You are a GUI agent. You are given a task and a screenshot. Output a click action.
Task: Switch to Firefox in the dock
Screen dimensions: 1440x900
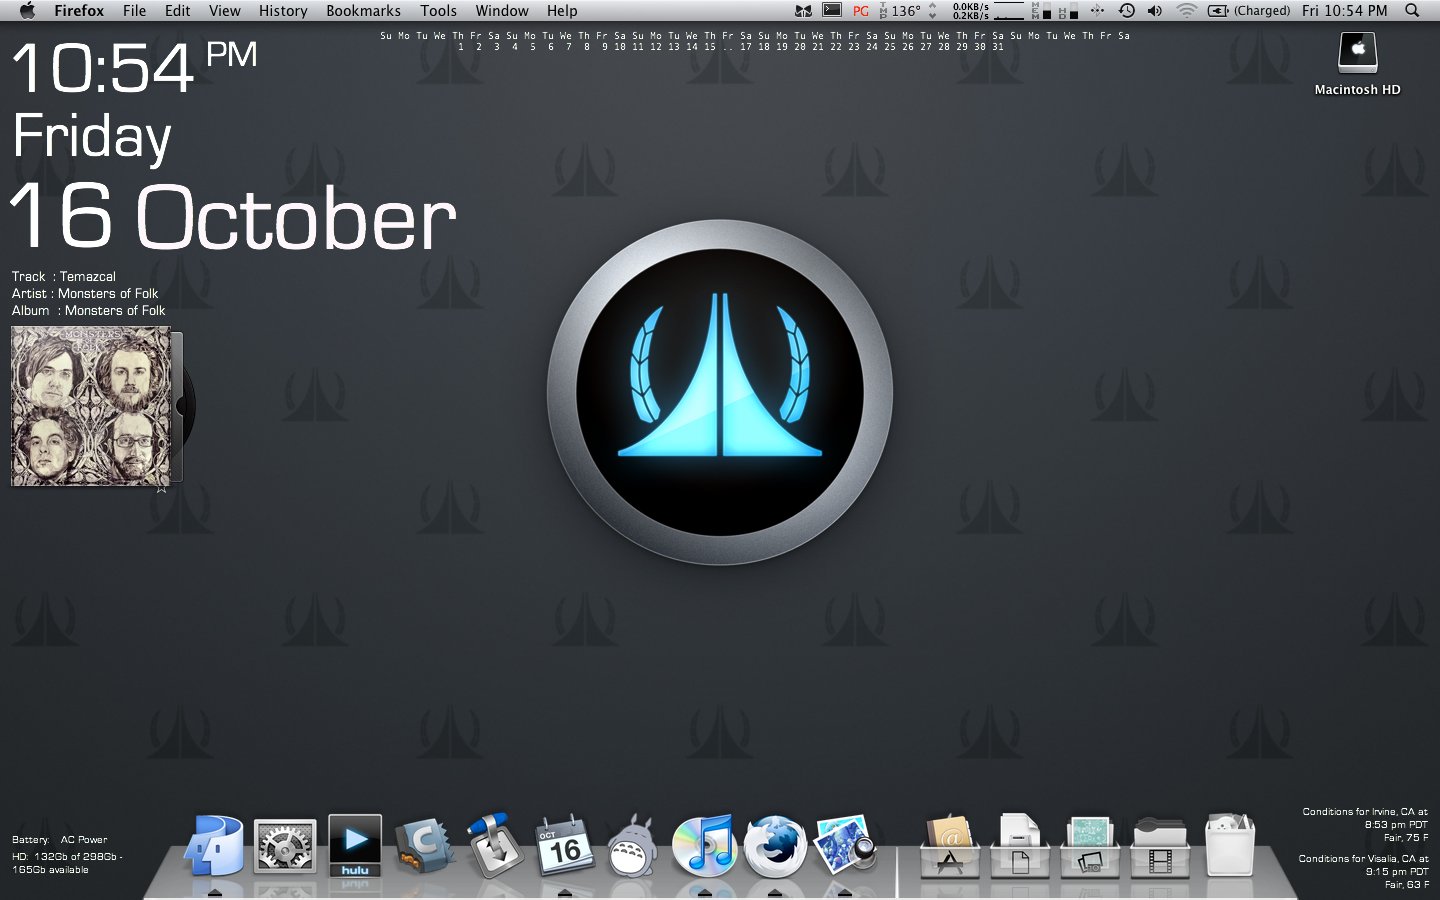tap(775, 847)
